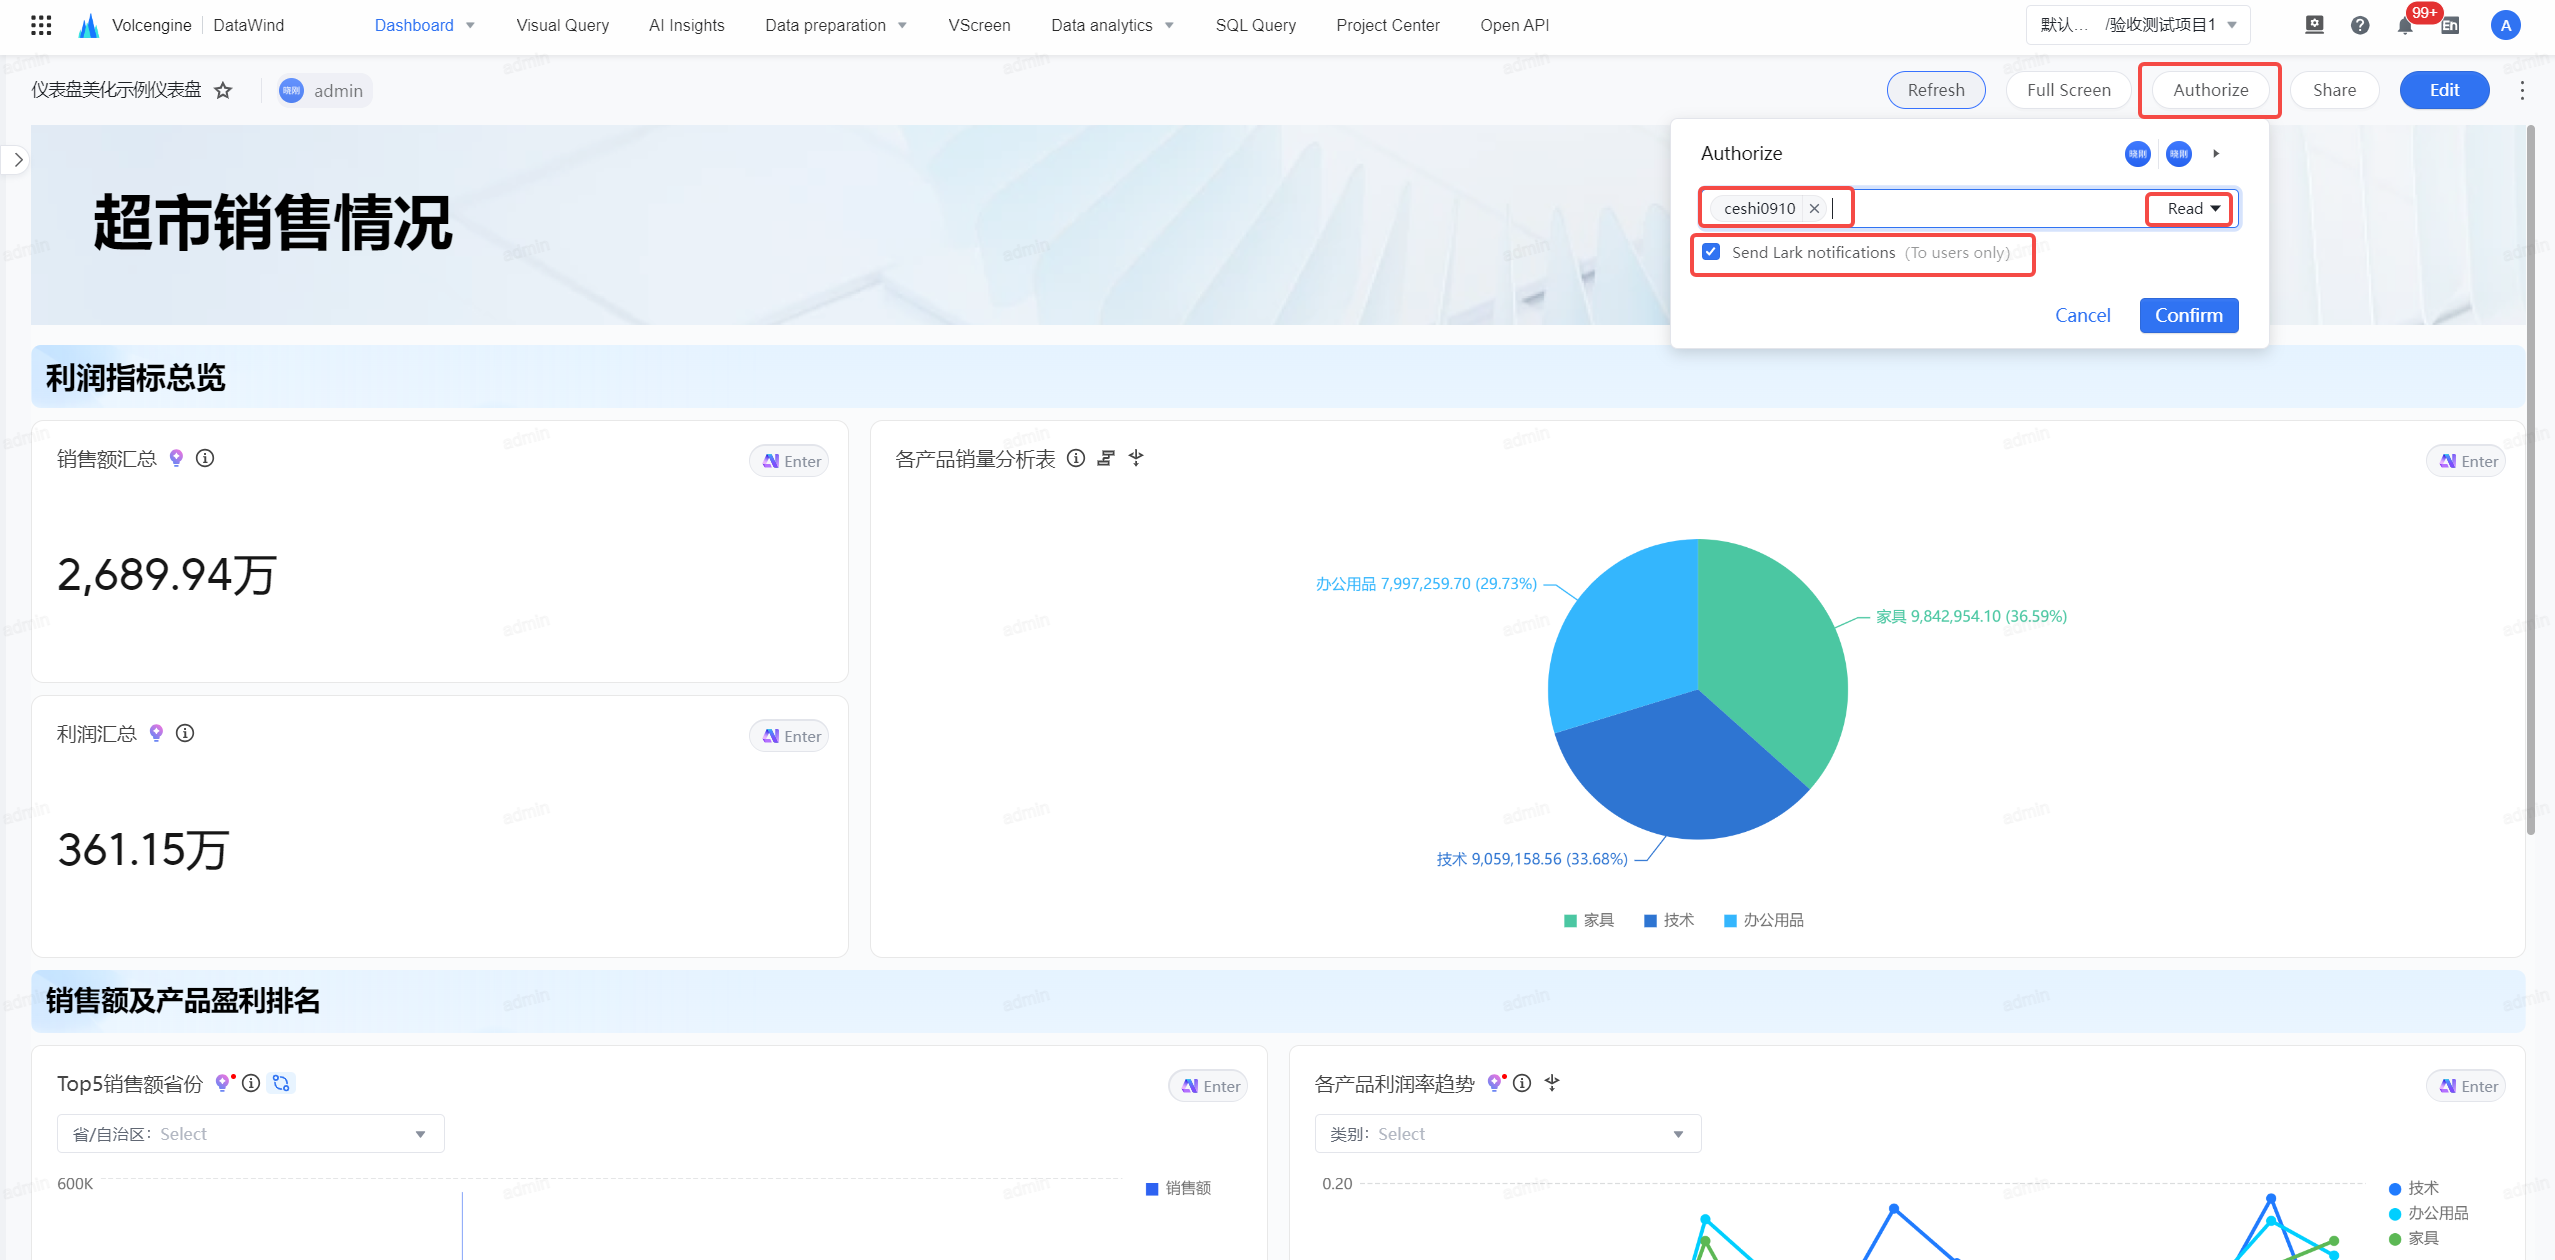
Task: Click the info icon on 各产品销量分析表
Action: [x=1076, y=458]
